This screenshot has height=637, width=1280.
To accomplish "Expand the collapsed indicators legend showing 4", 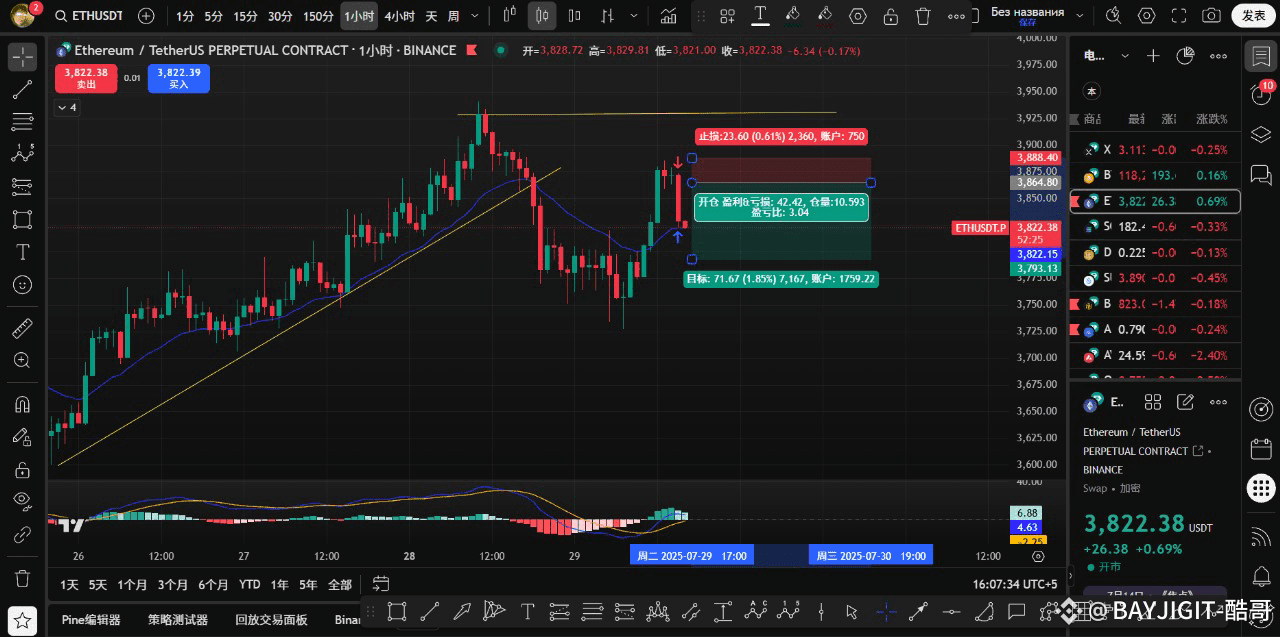I will [66, 107].
